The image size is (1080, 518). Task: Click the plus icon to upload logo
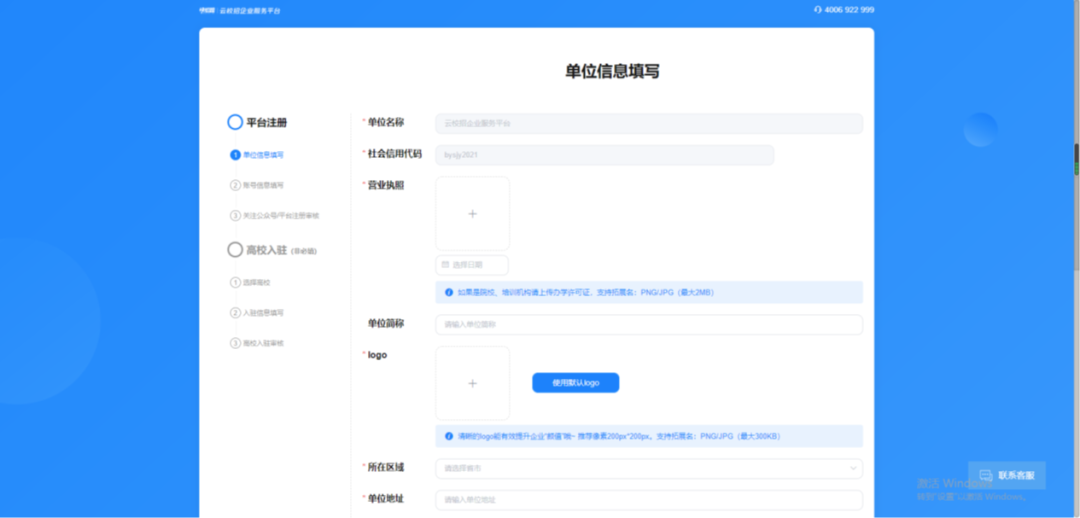(x=472, y=383)
